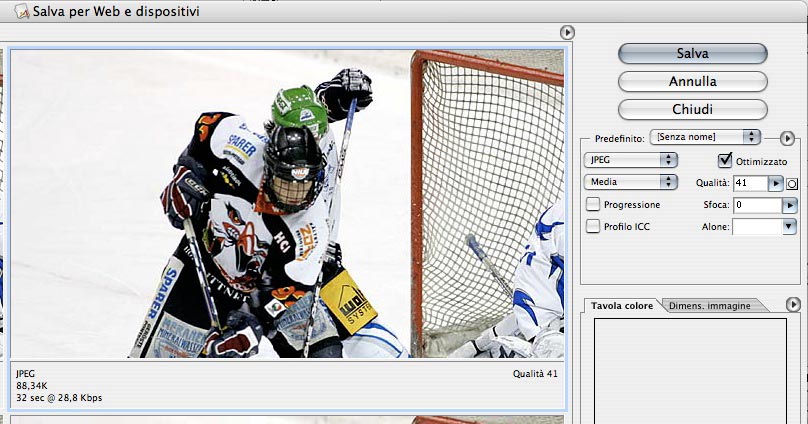This screenshot has width=808, height=424.
Task: Open the Predefinito preset dropdown
Action: [x=704, y=137]
